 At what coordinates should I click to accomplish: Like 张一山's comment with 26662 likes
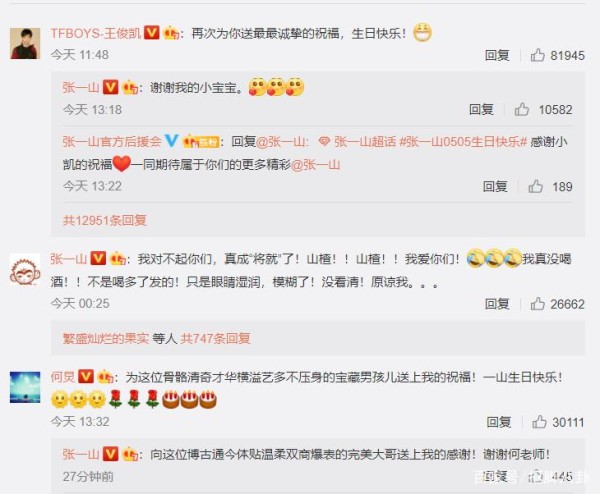538,304
